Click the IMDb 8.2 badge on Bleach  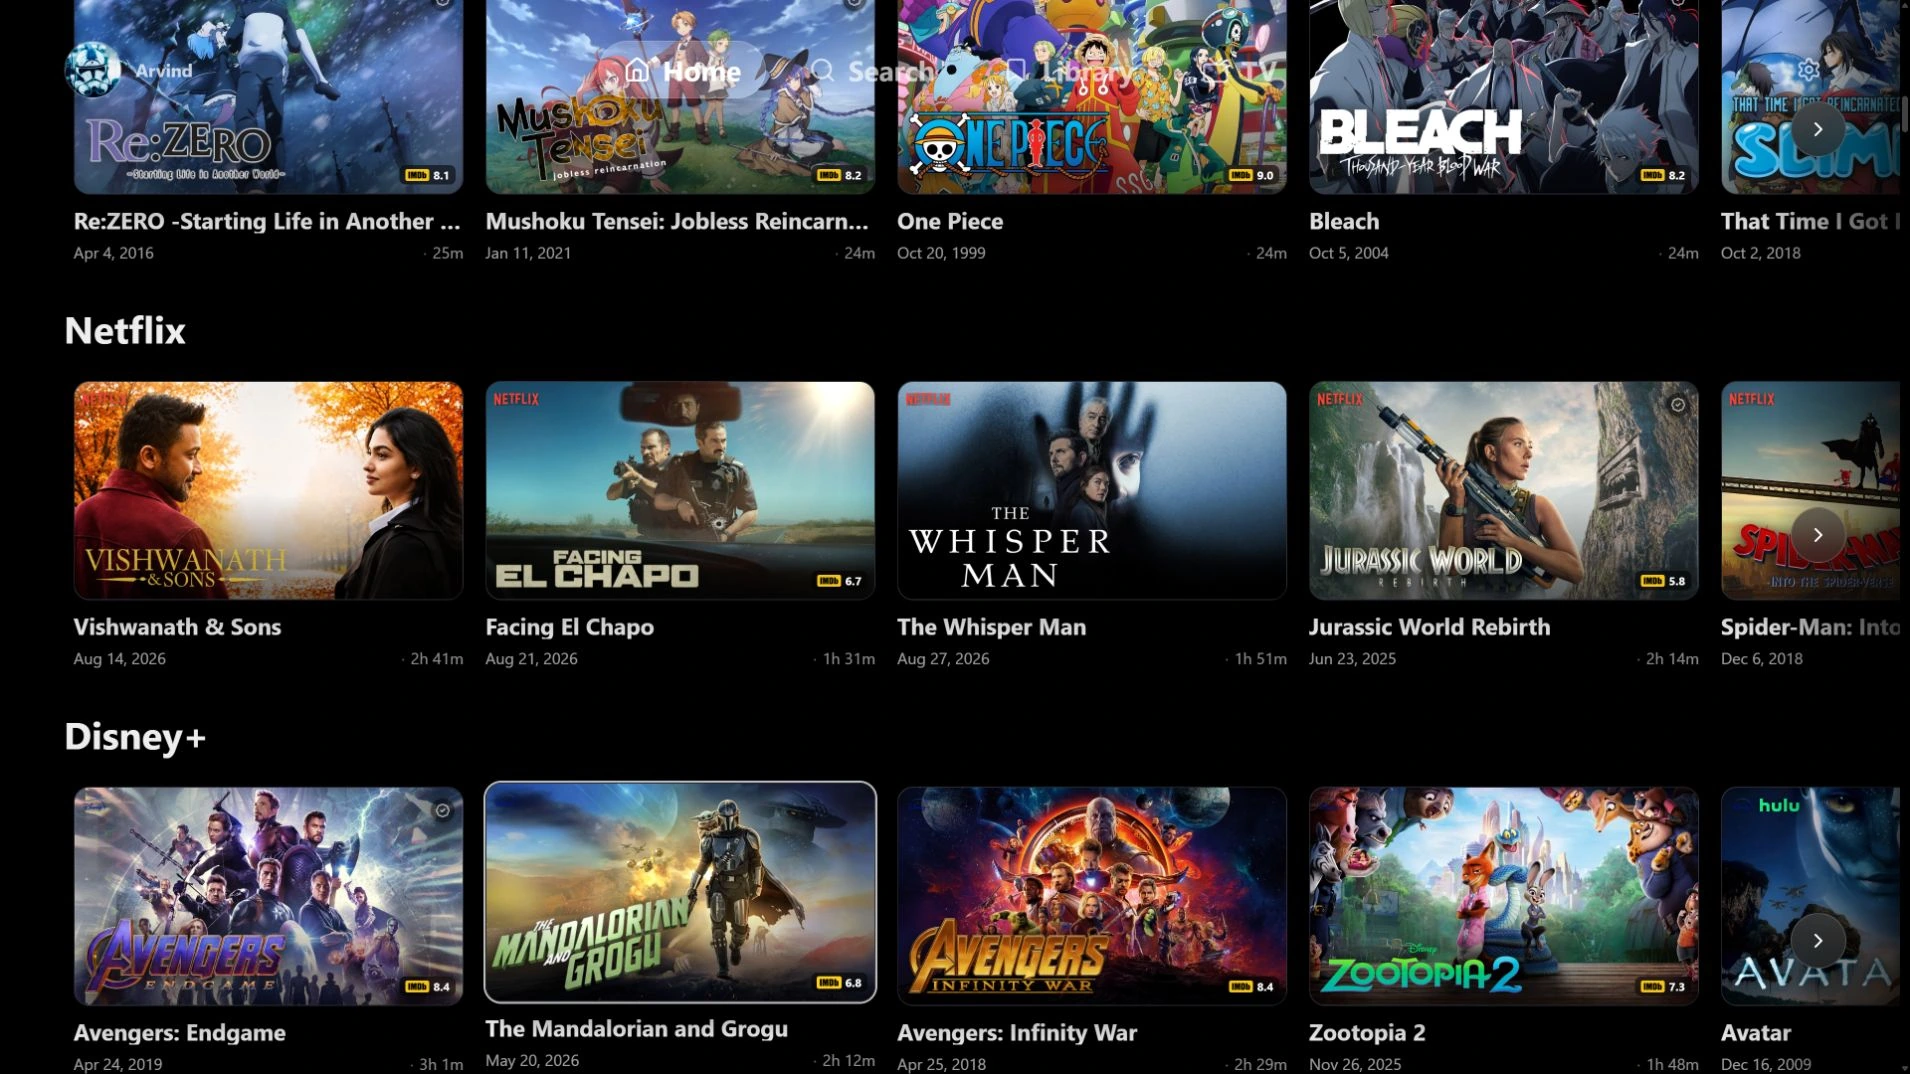click(x=1663, y=175)
